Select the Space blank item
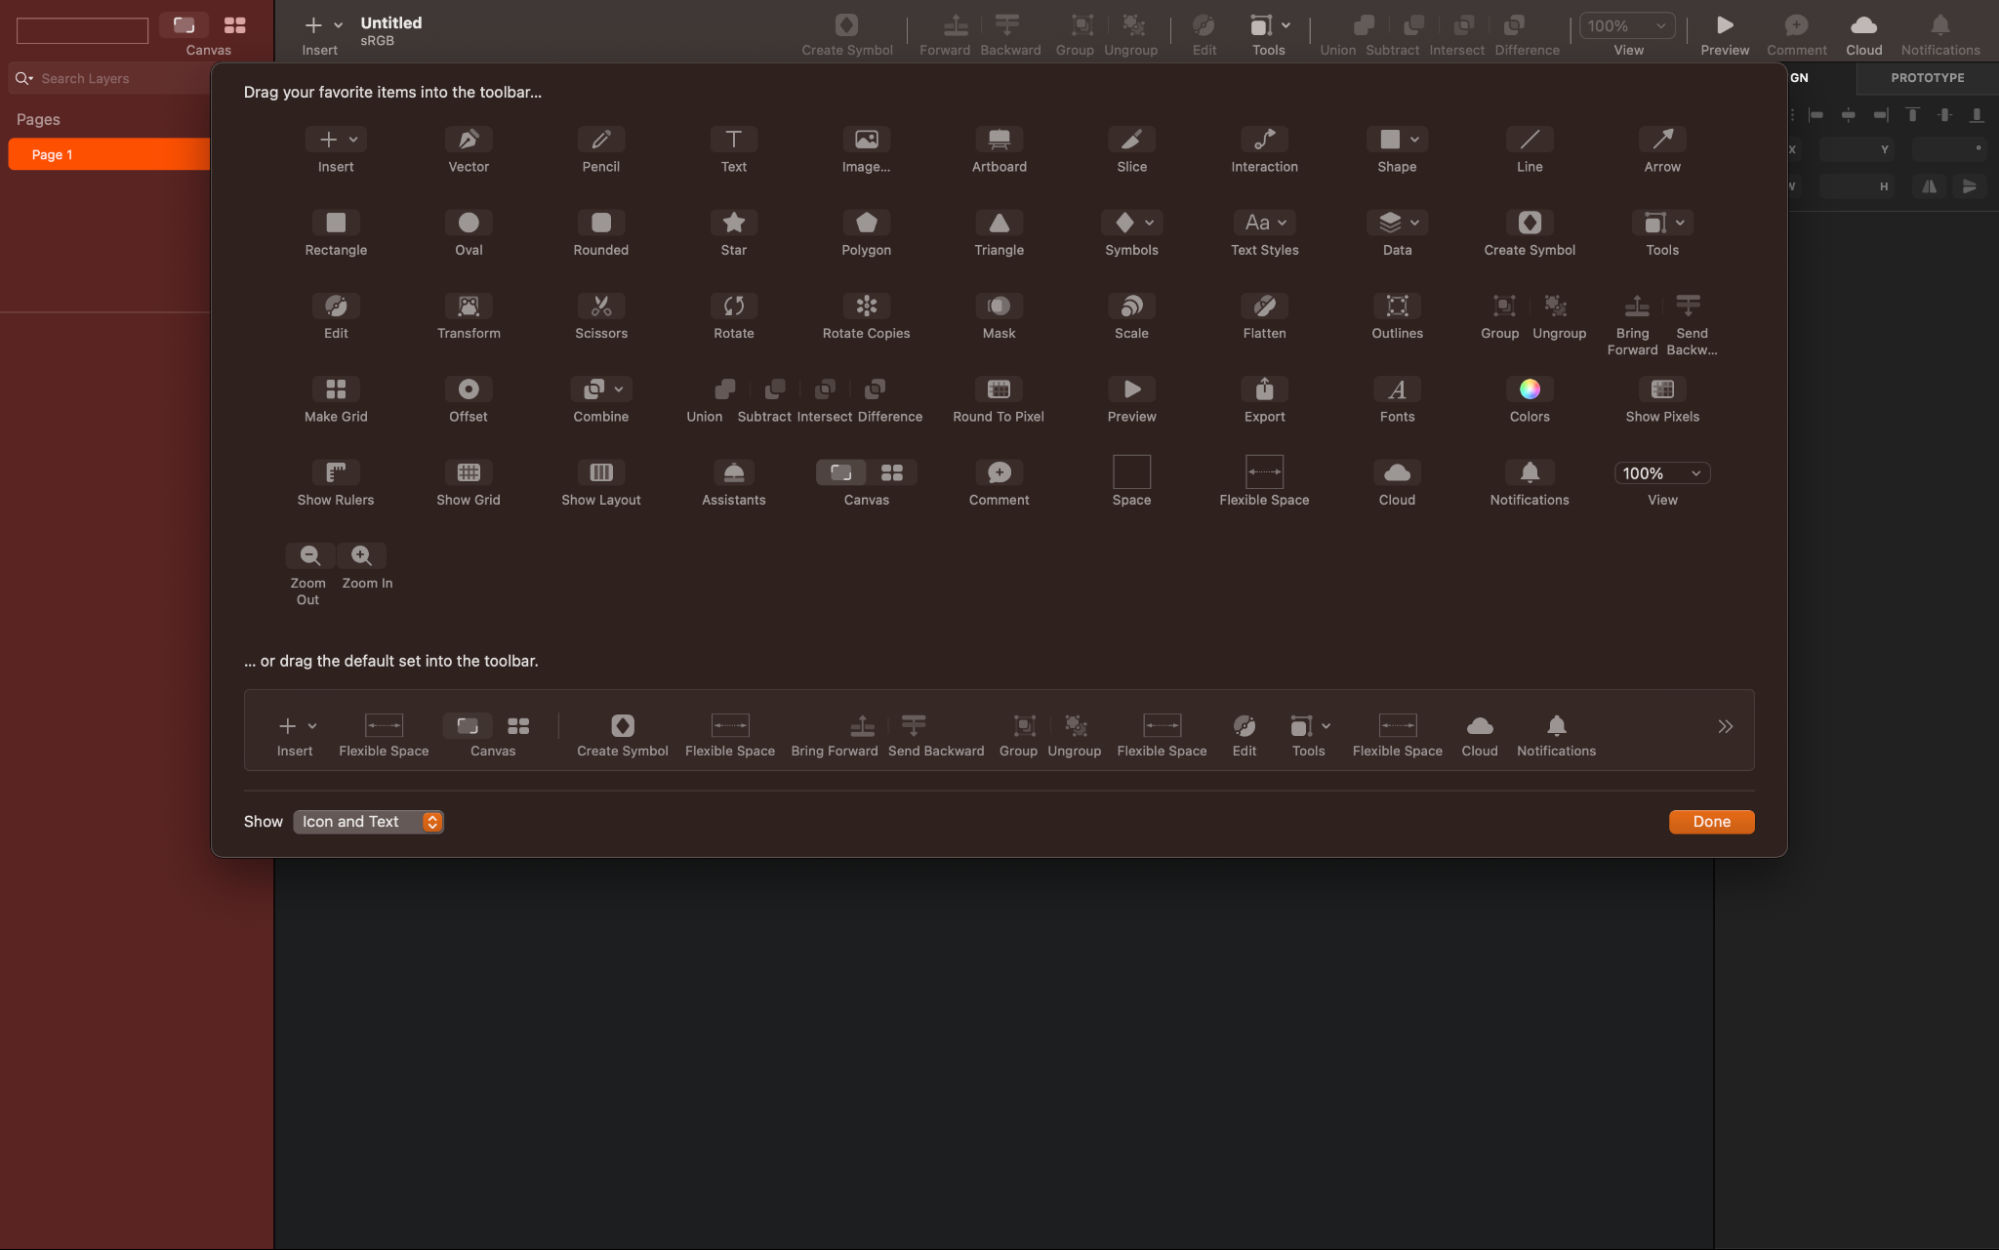This screenshot has width=1999, height=1250. (x=1131, y=480)
